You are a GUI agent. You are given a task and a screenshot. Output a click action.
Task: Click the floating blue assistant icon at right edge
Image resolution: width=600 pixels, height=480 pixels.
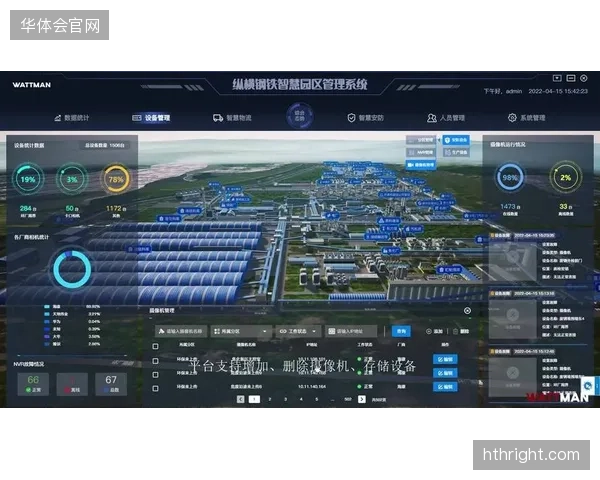point(588,386)
